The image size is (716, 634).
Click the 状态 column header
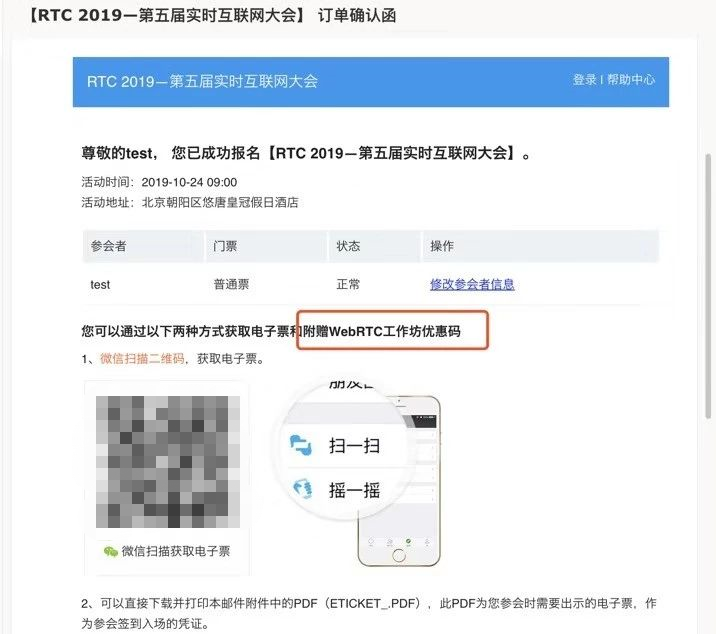[348, 246]
